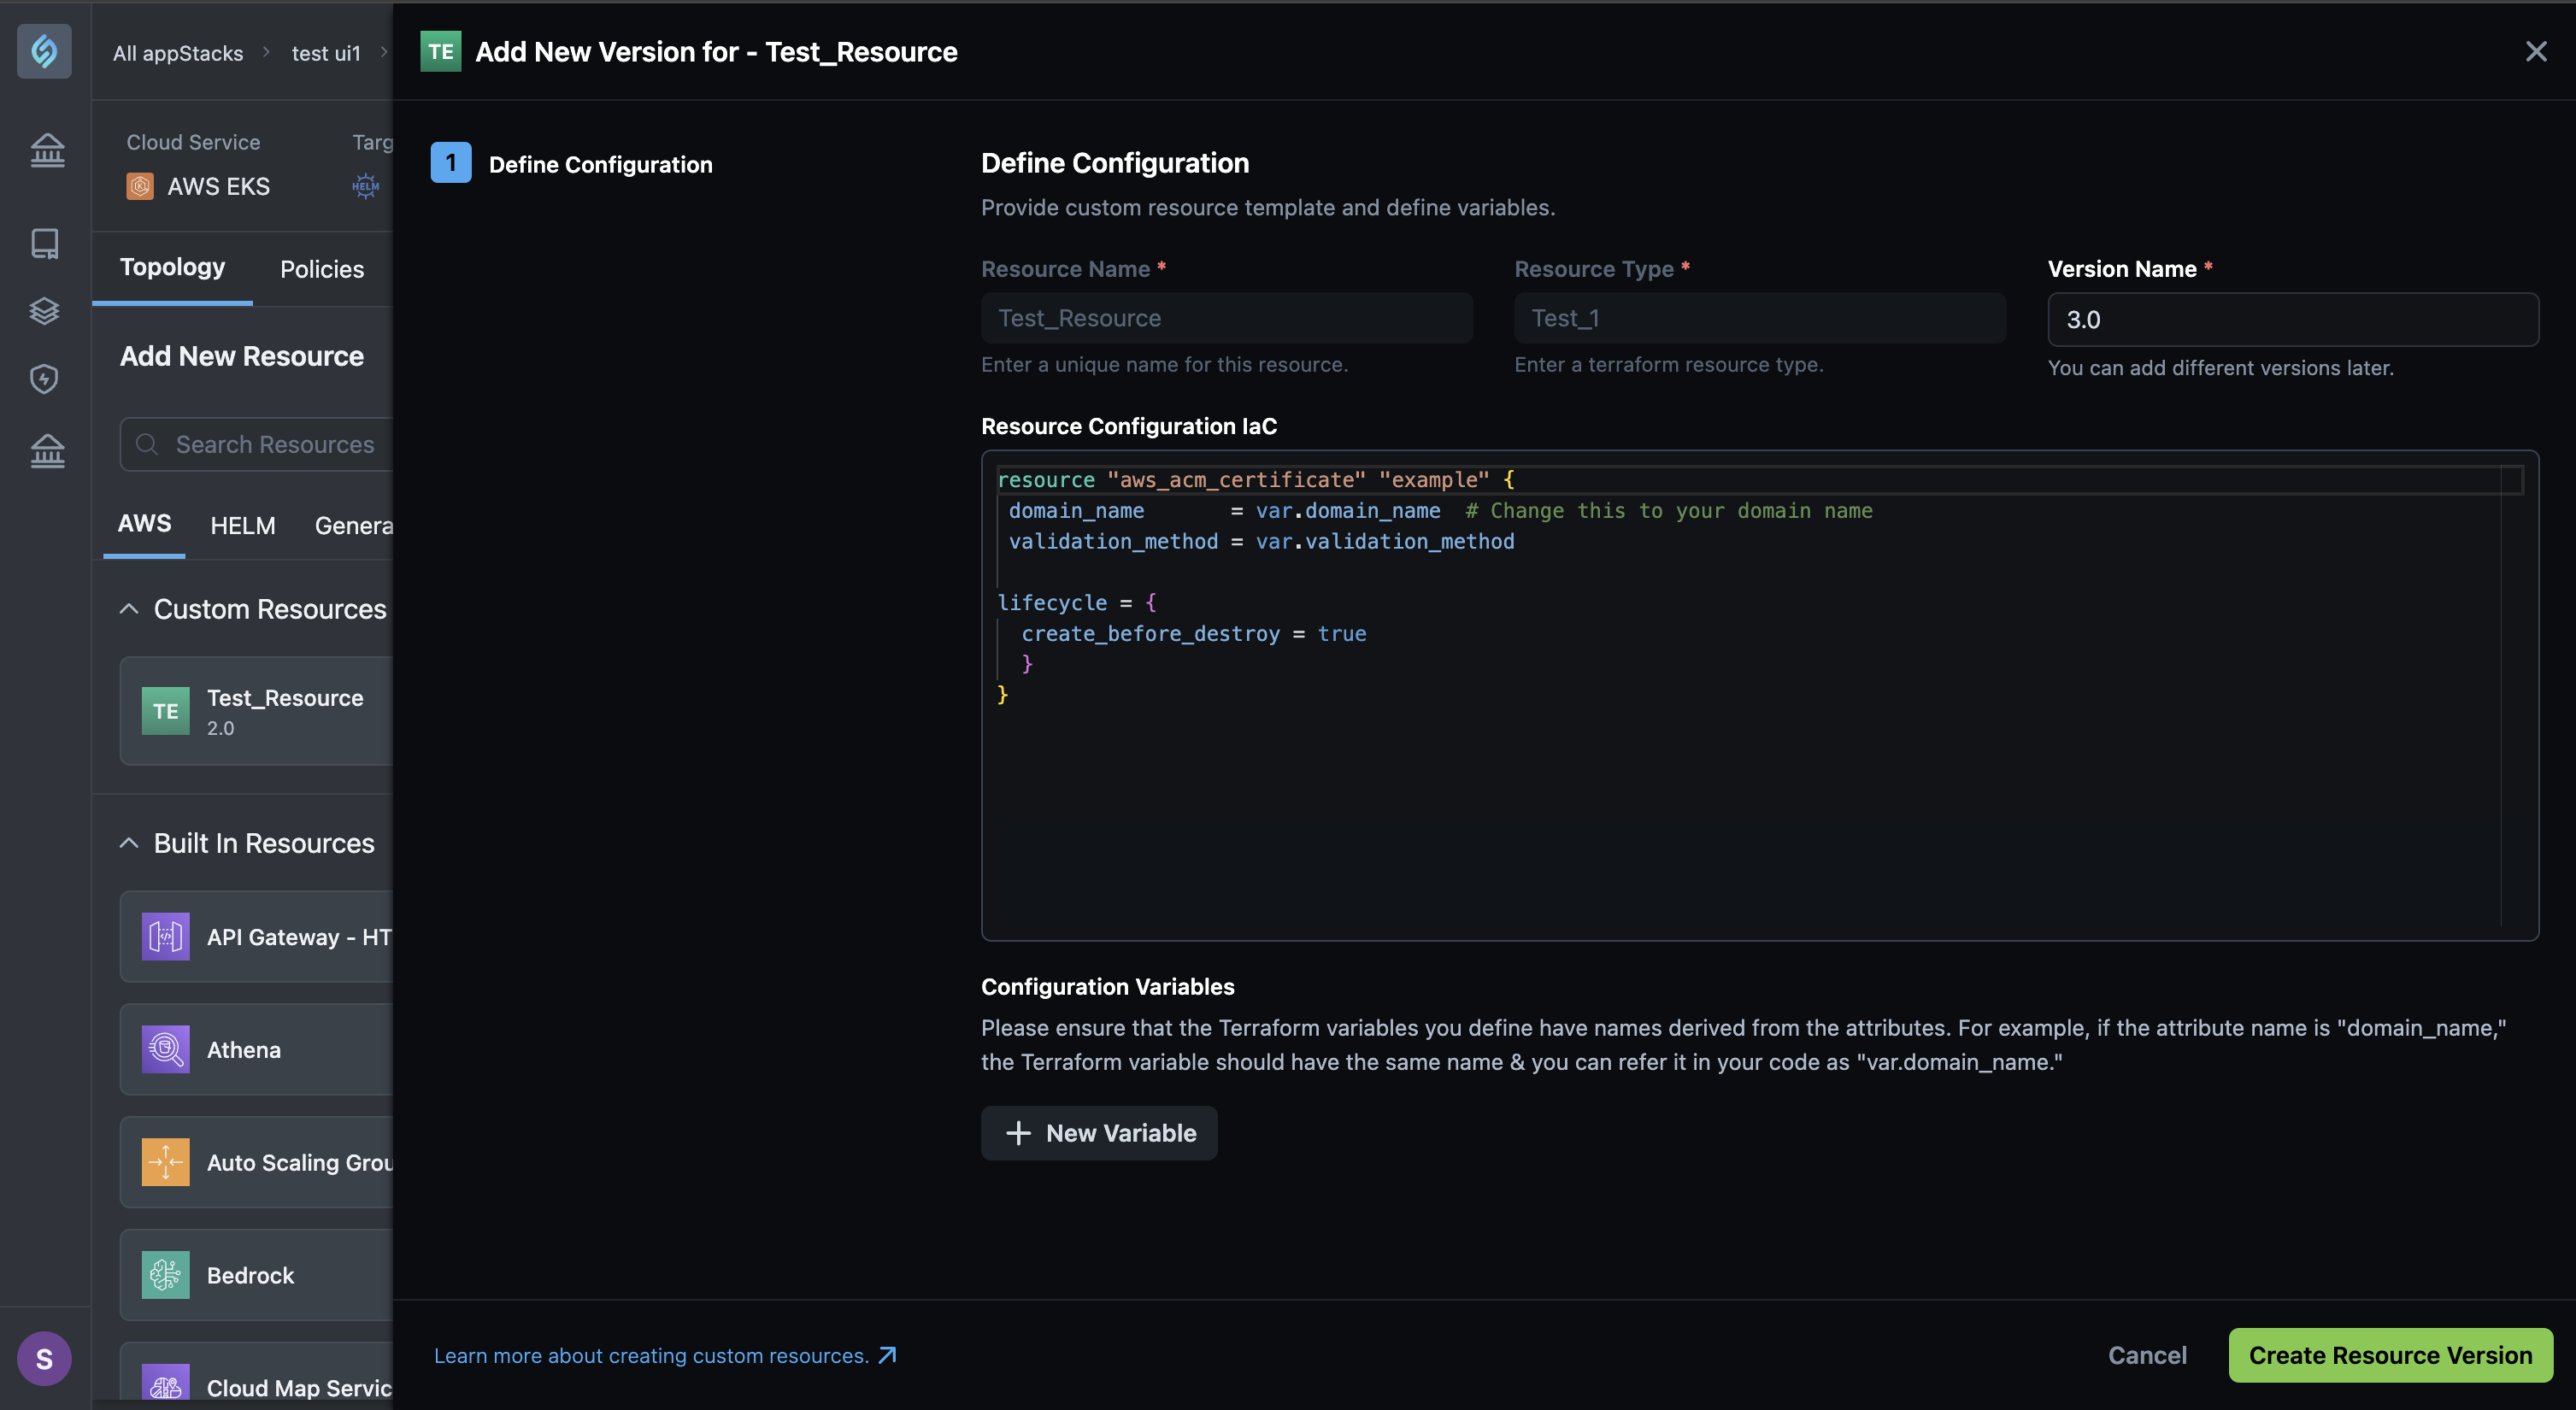Click the 'validation_method' code line
The width and height of the screenshot is (2576, 1410).
[1261, 541]
